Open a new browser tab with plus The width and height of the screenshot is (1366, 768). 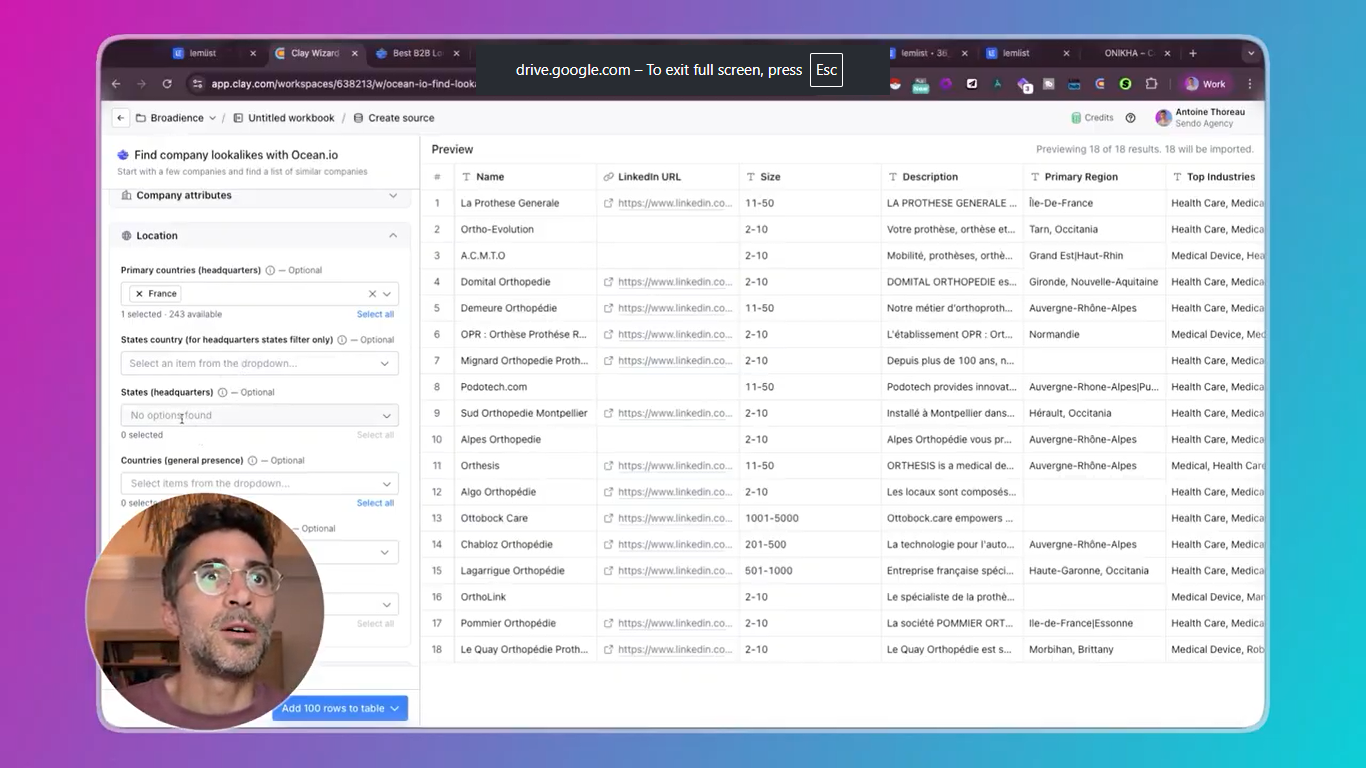point(1193,53)
